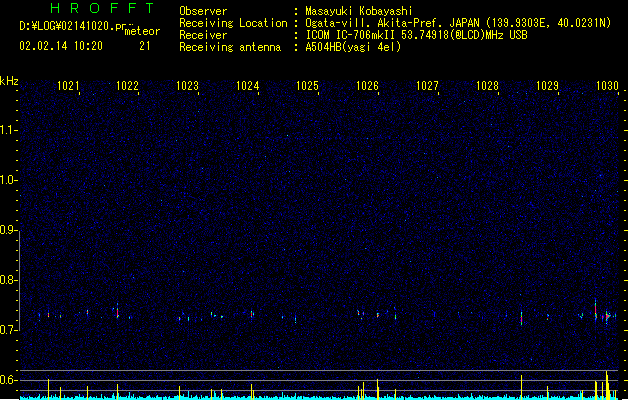Viewport: 629px width, 400px height.
Task: Click the Receiving antenna label
Action: coord(230,47)
